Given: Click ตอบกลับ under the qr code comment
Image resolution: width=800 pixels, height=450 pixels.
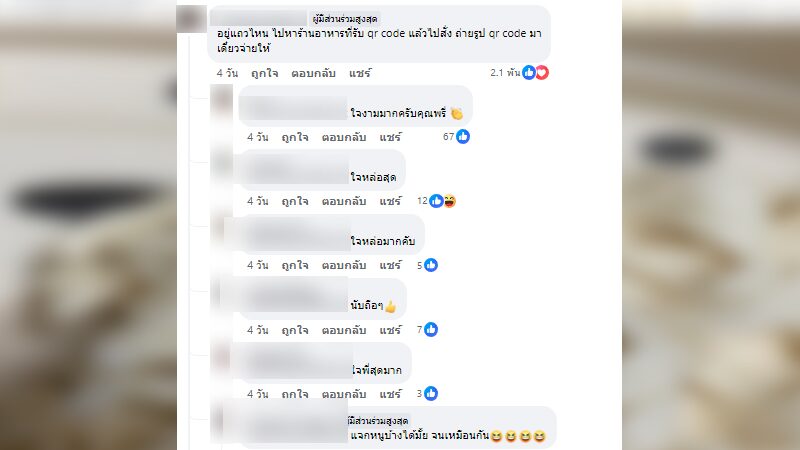Looking at the screenshot, I should click(x=313, y=73).
